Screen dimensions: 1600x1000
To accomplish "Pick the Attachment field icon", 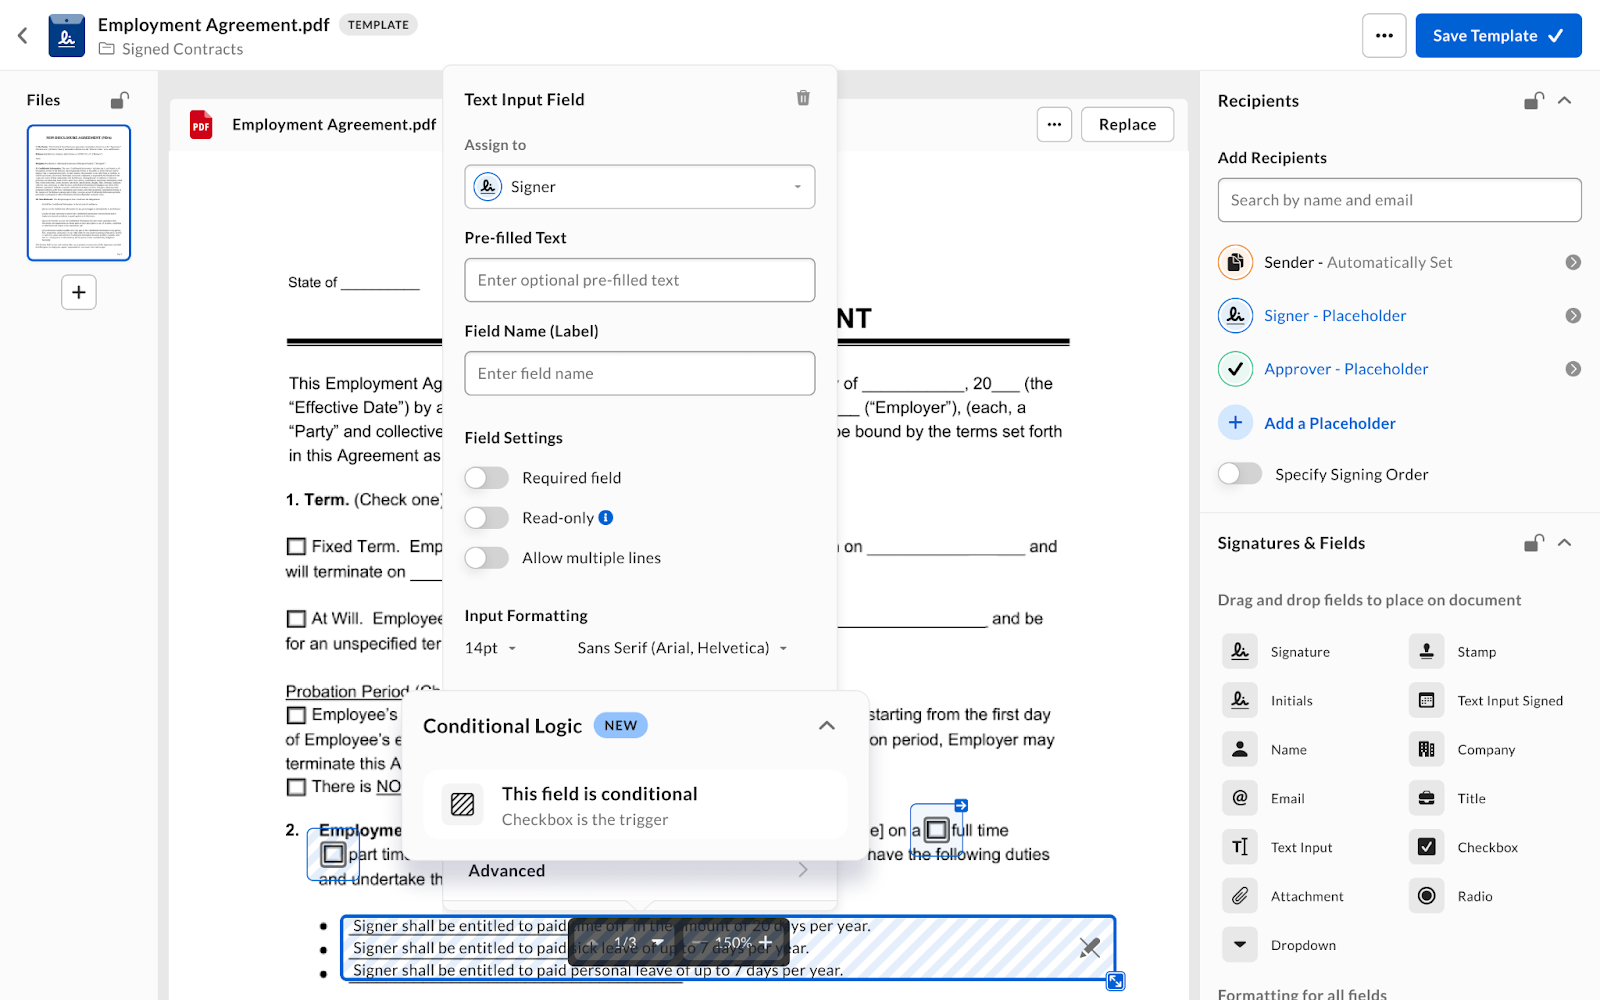I will (1239, 896).
